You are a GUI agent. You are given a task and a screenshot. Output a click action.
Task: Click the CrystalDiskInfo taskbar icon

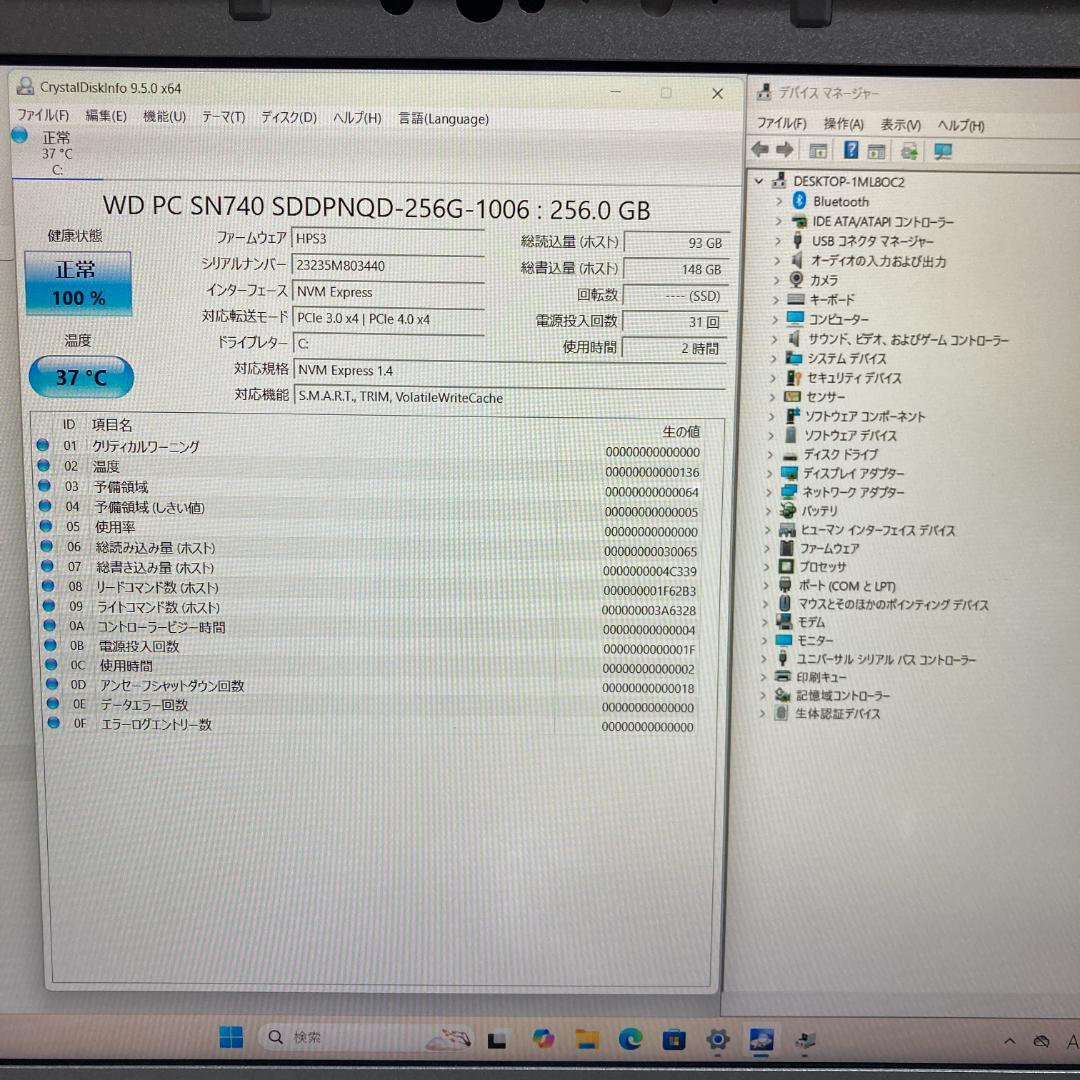tap(761, 1040)
